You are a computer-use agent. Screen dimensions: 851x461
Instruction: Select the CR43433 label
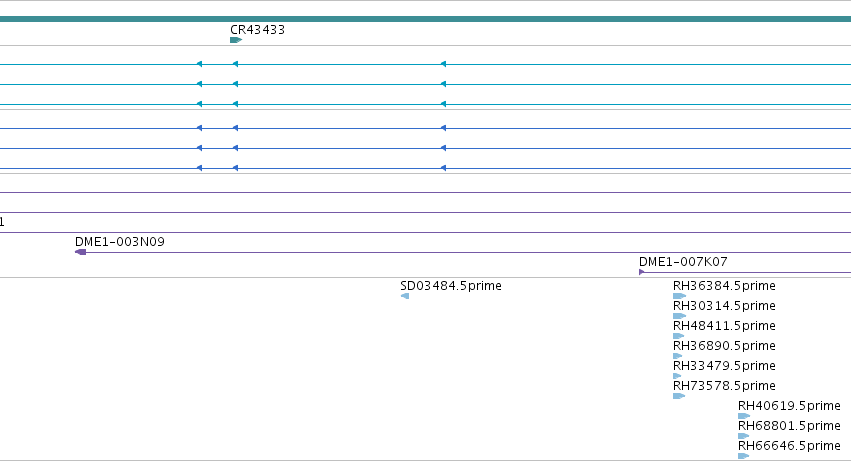coord(257,30)
